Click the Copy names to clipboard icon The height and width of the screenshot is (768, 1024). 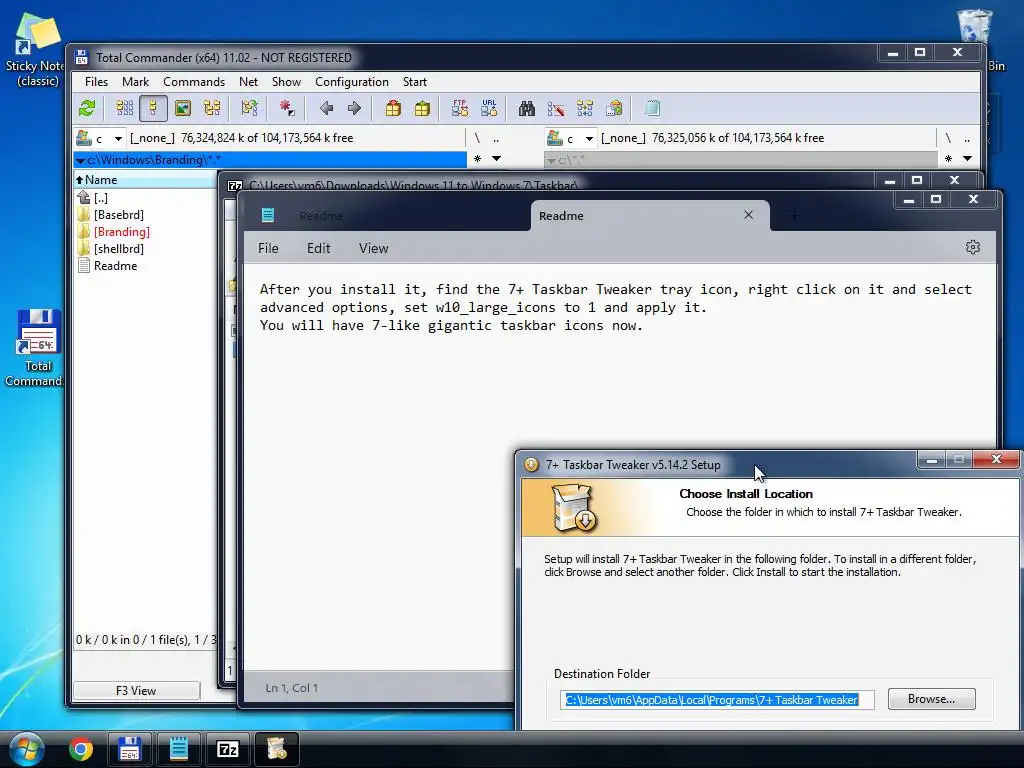coord(614,108)
